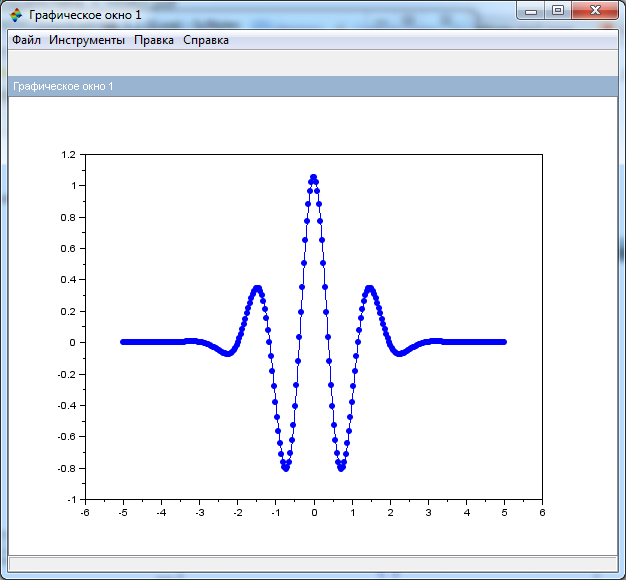Viewport: 626px width, 580px height.
Task: Click the Scilab icon in title bar
Action: [x=16, y=15]
